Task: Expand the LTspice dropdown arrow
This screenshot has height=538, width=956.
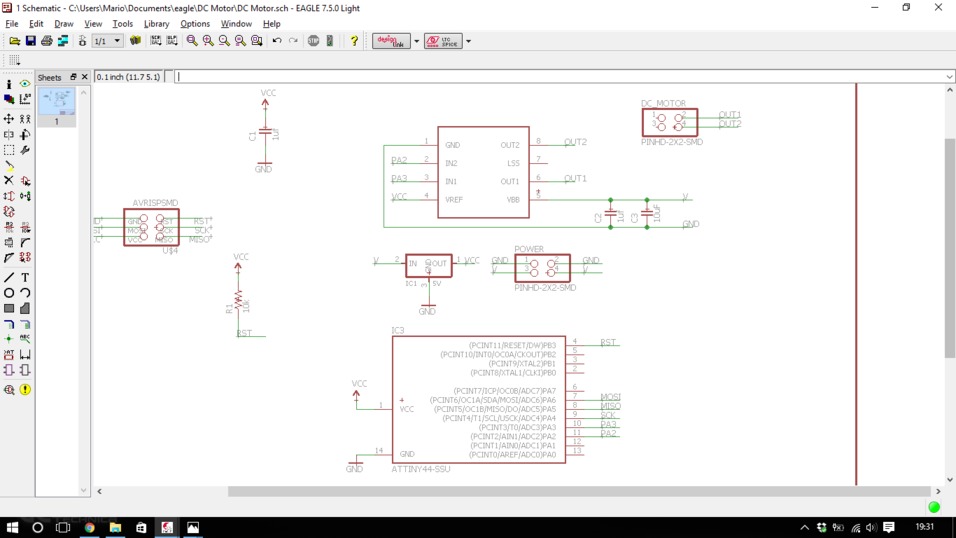Action: point(468,41)
